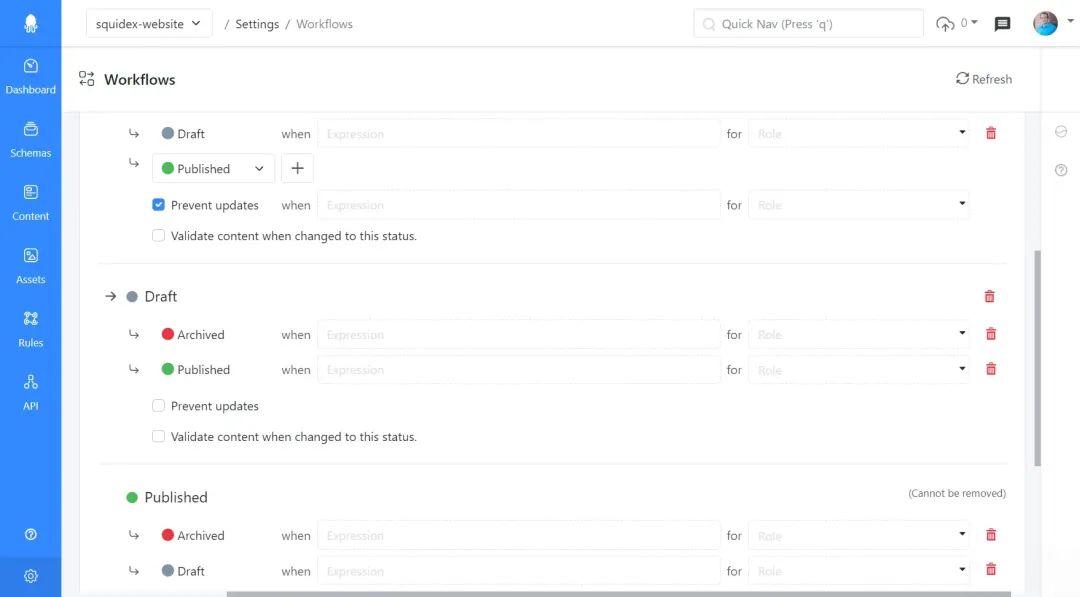Open Rules in the sidebar
This screenshot has width=1080, height=597.
30,329
